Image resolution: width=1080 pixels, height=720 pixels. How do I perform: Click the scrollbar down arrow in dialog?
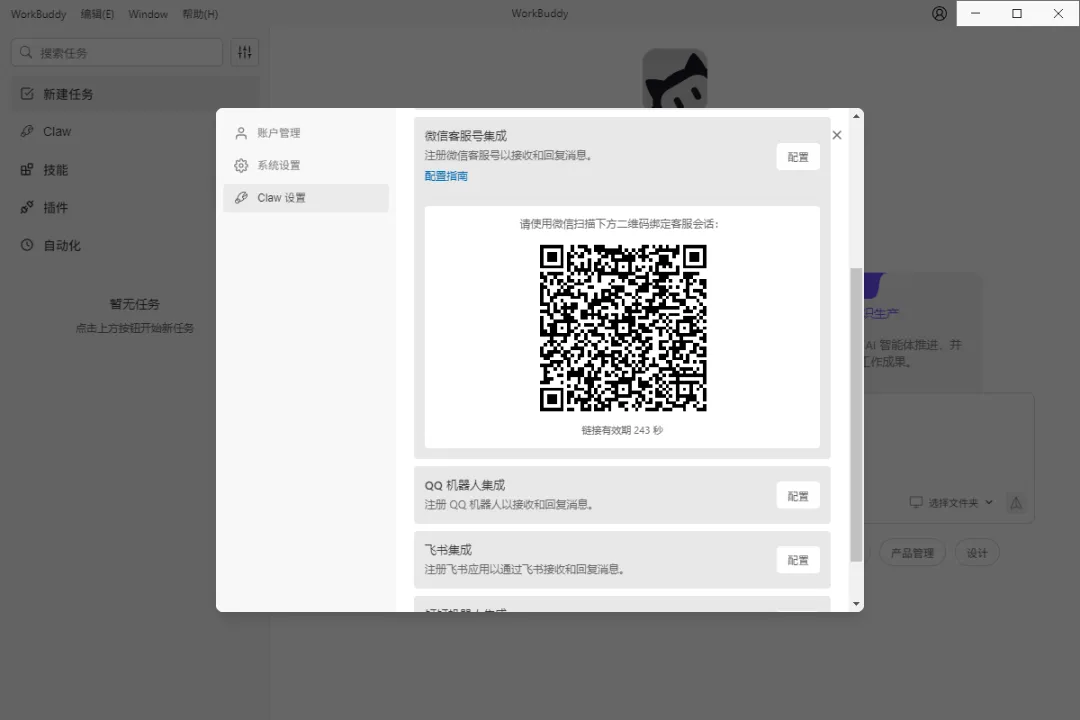point(856,604)
